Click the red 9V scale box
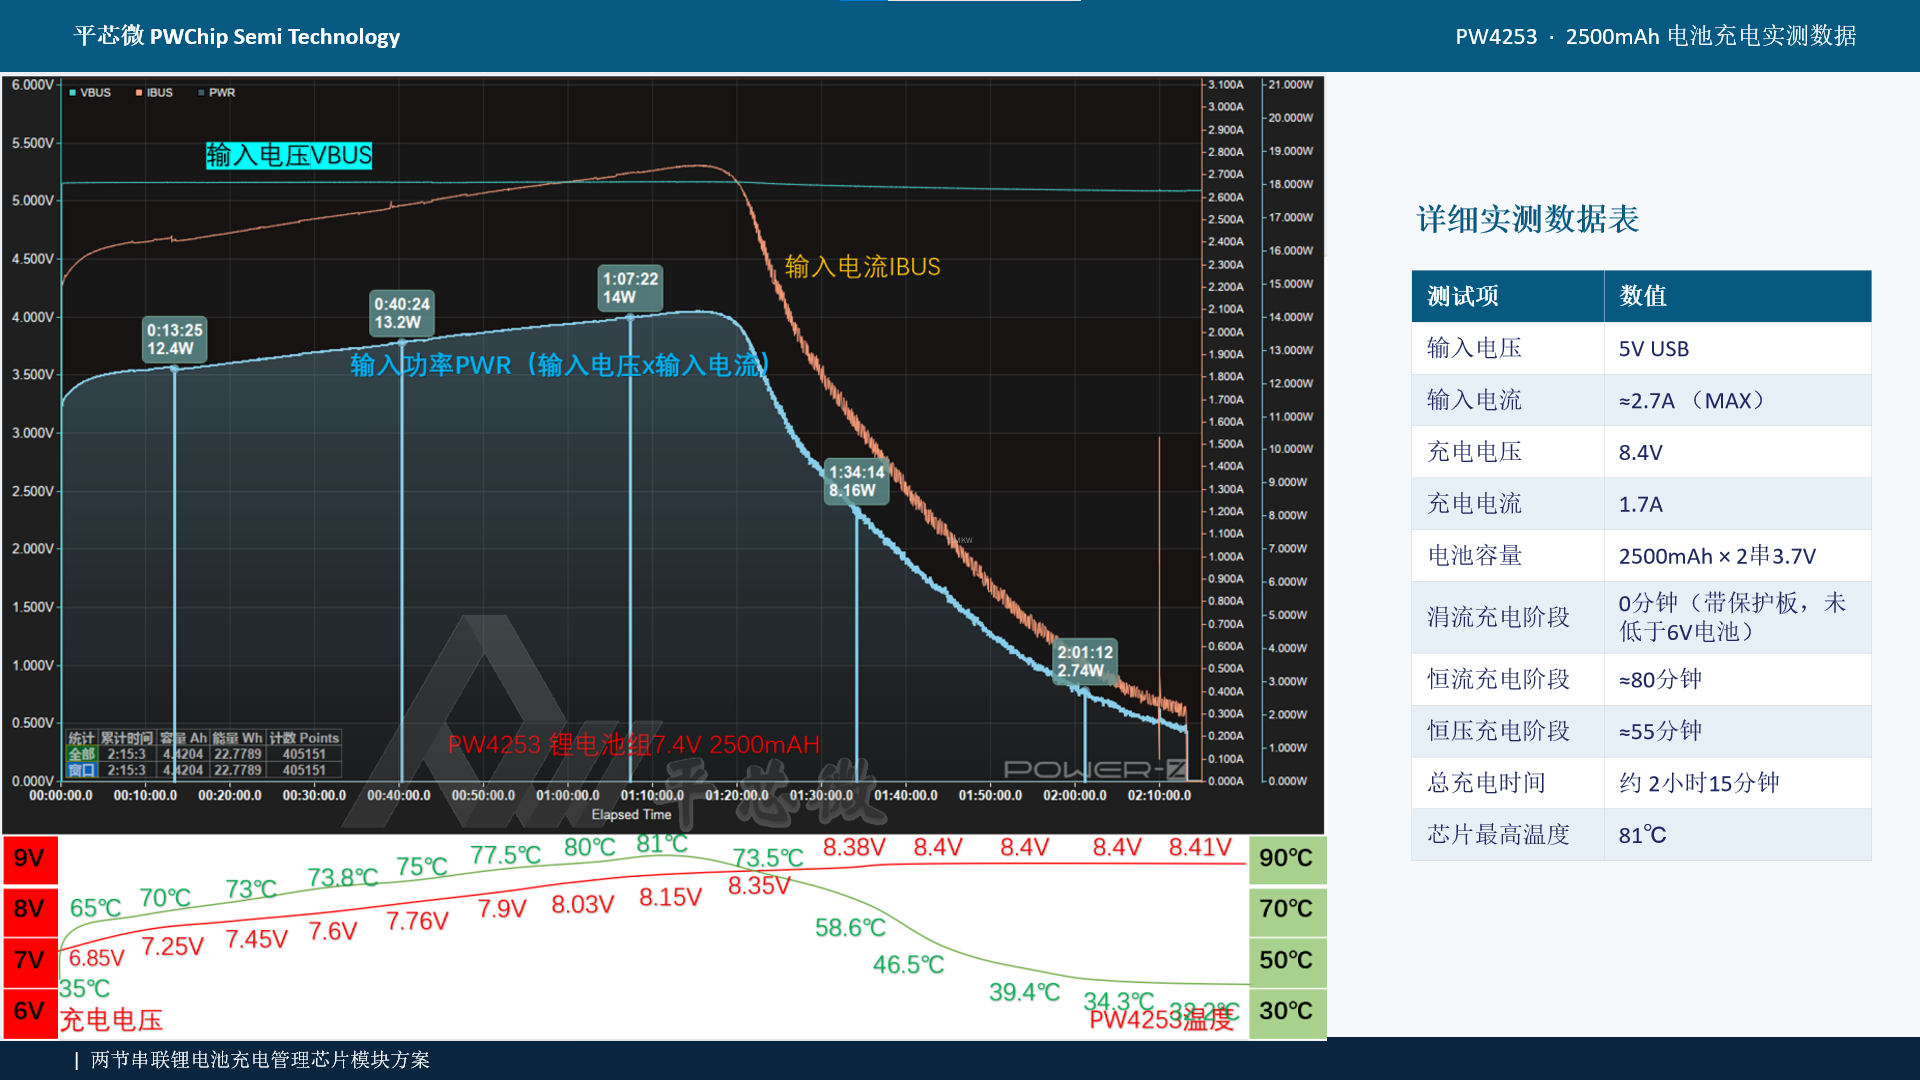This screenshot has height=1080, width=1920. click(x=30, y=859)
